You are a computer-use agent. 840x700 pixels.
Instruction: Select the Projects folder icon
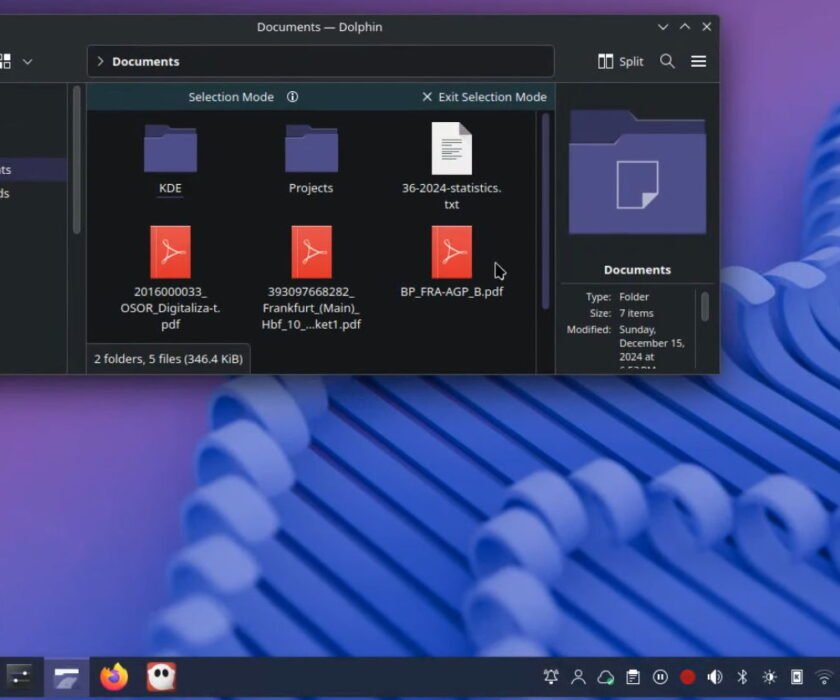pyautogui.click(x=311, y=148)
